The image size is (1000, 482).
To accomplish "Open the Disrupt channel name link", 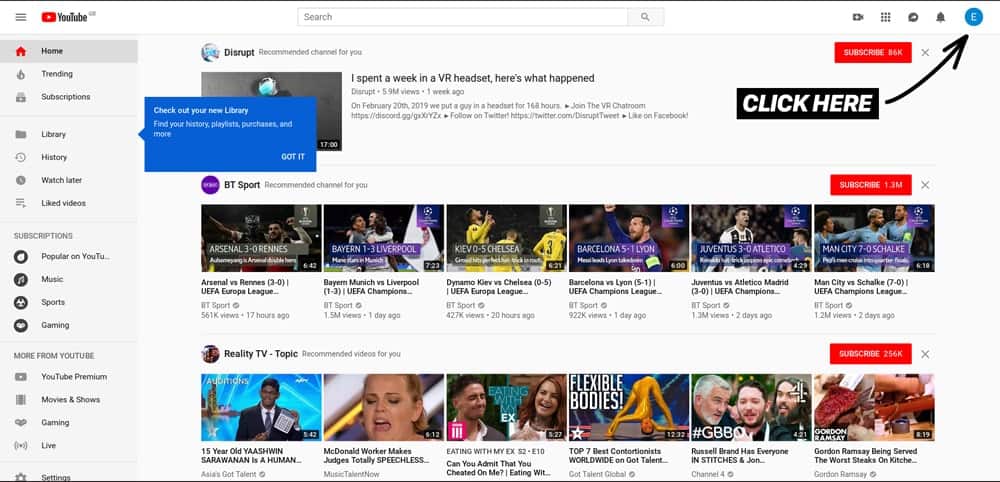I will click(239, 52).
